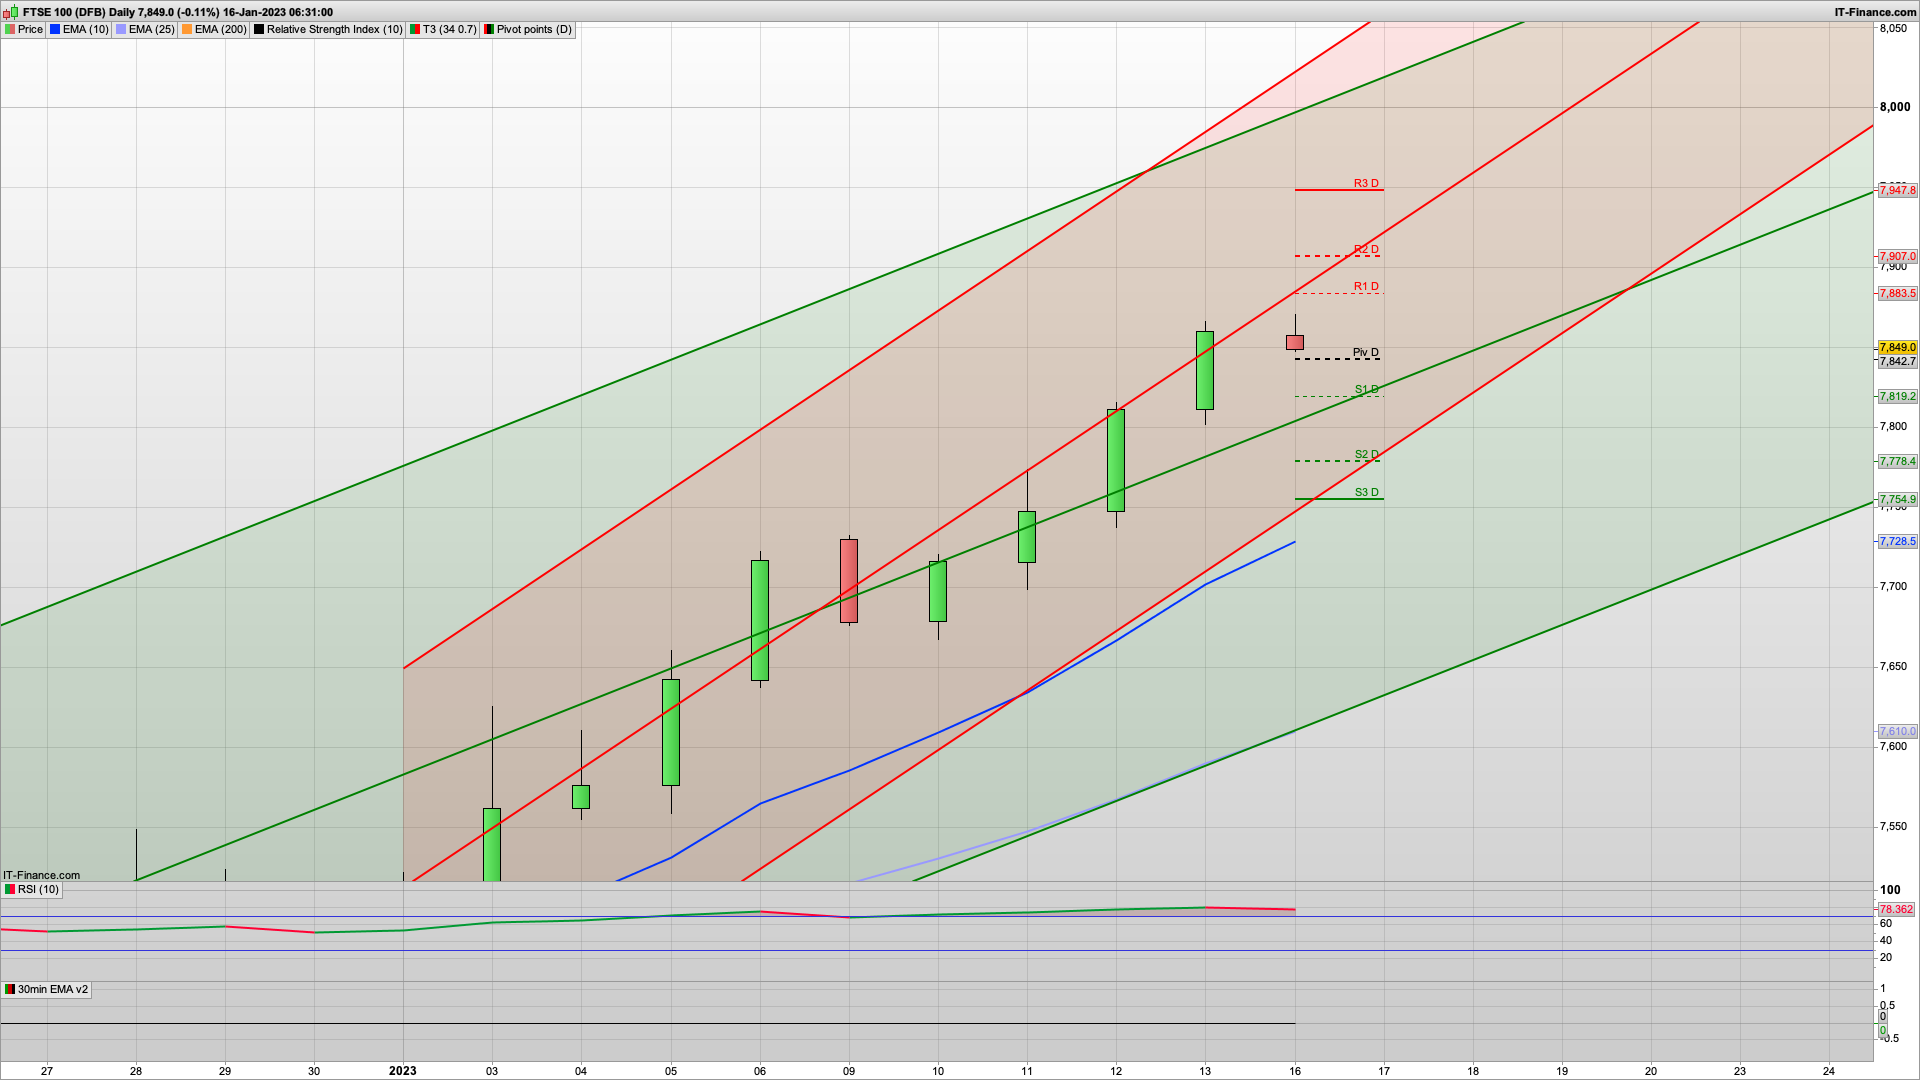Click the RSI (10) icon in the lower panel

(x=9, y=889)
